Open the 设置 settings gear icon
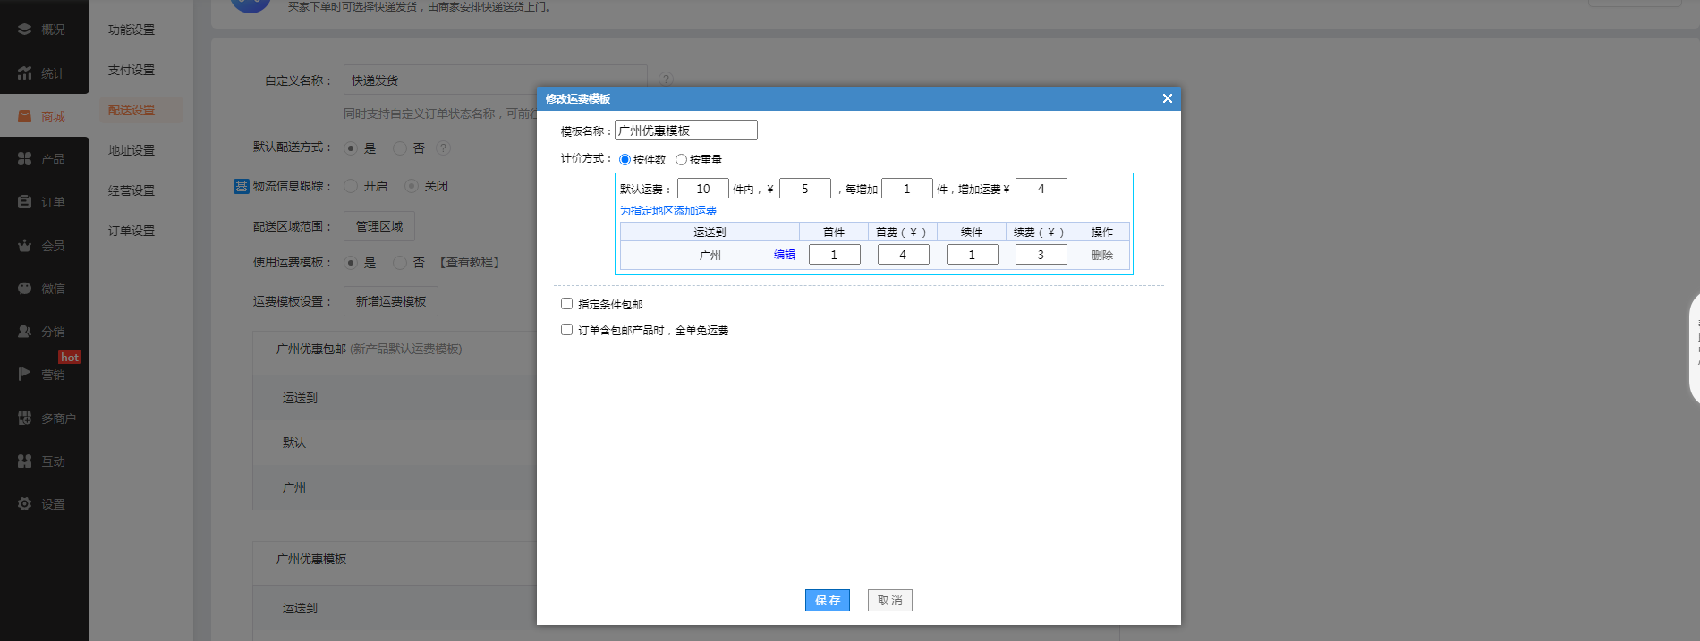 (25, 504)
